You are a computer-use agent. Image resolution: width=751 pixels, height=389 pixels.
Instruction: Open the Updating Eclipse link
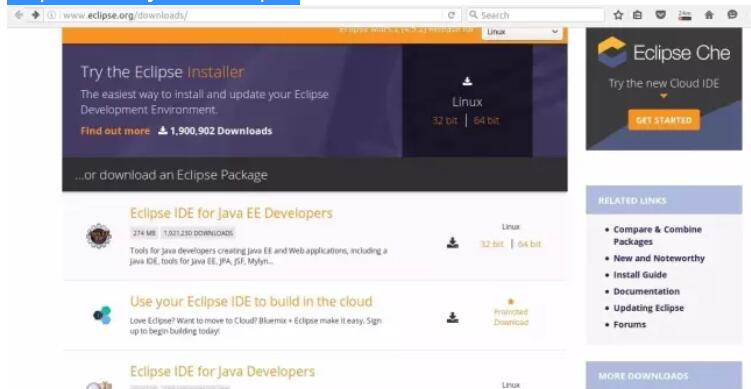pos(649,308)
